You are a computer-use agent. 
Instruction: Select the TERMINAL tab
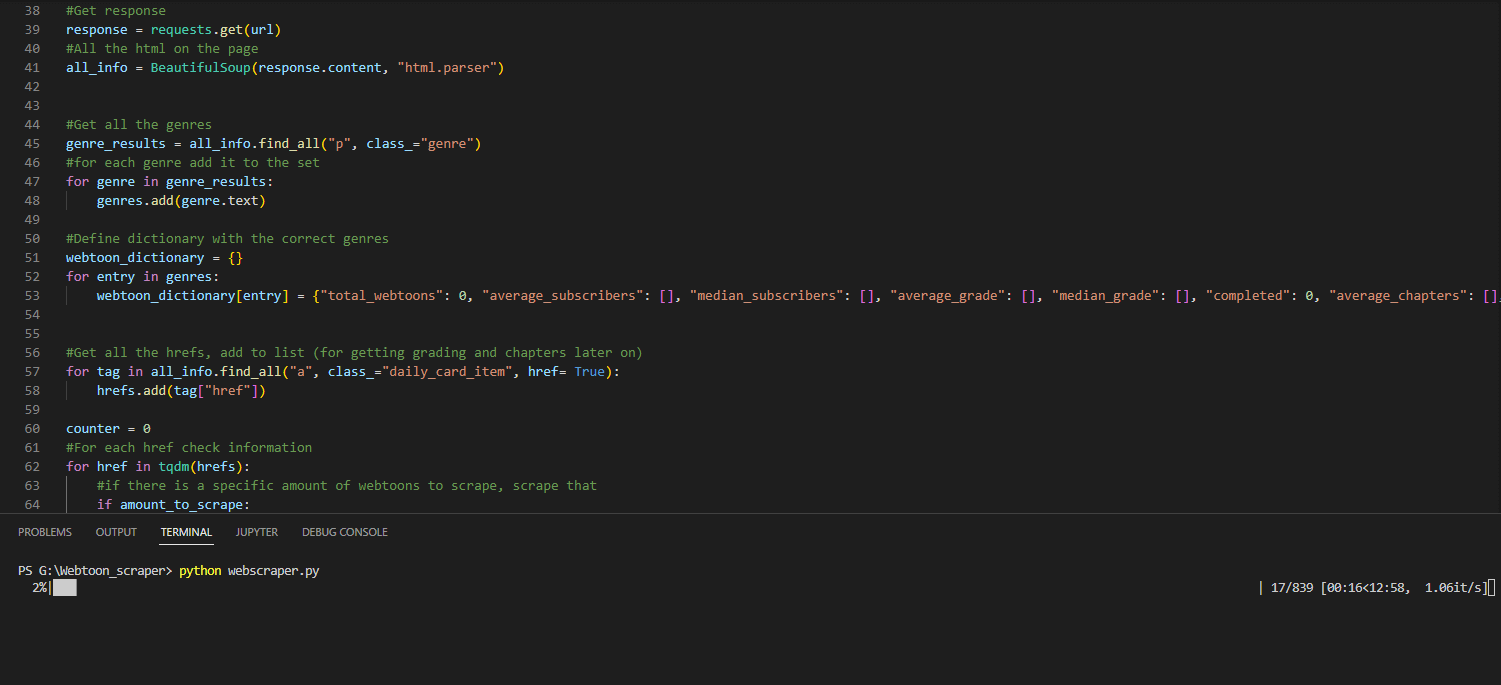pos(186,532)
